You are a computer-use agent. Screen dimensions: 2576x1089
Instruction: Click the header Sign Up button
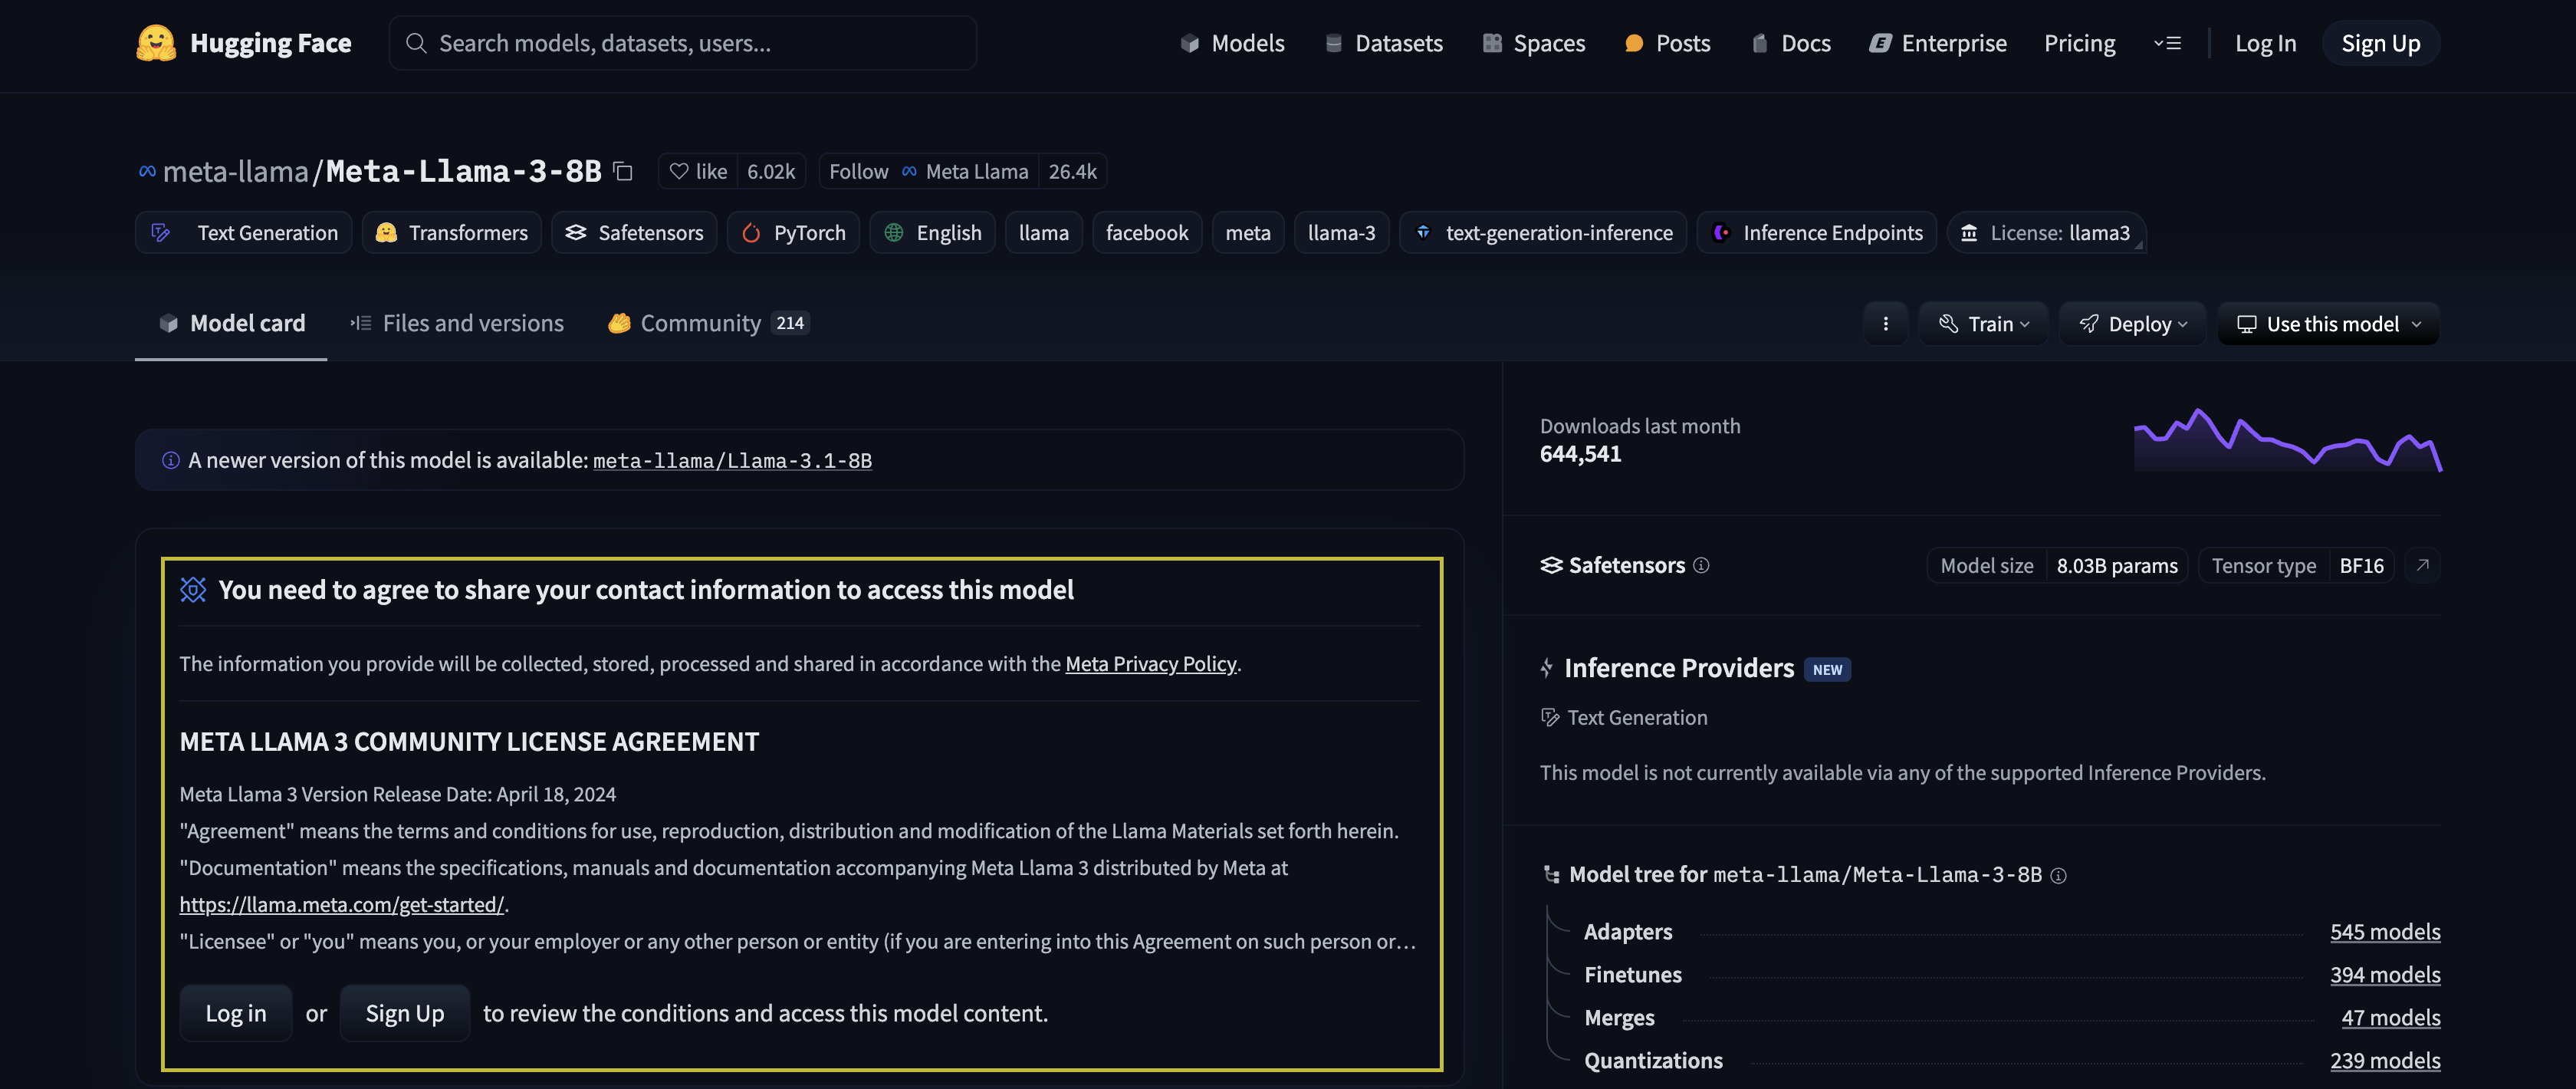click(2380, 43)
